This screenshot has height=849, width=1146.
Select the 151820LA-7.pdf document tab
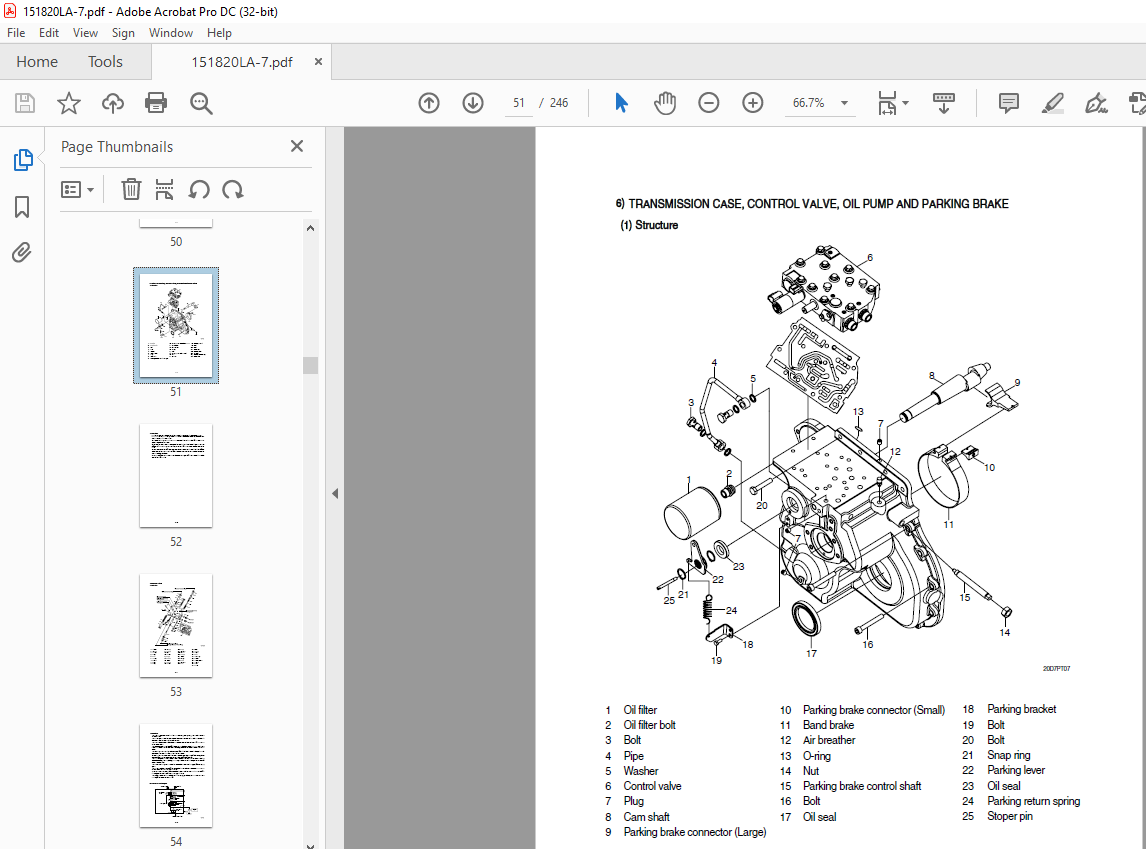click(242, 62)
